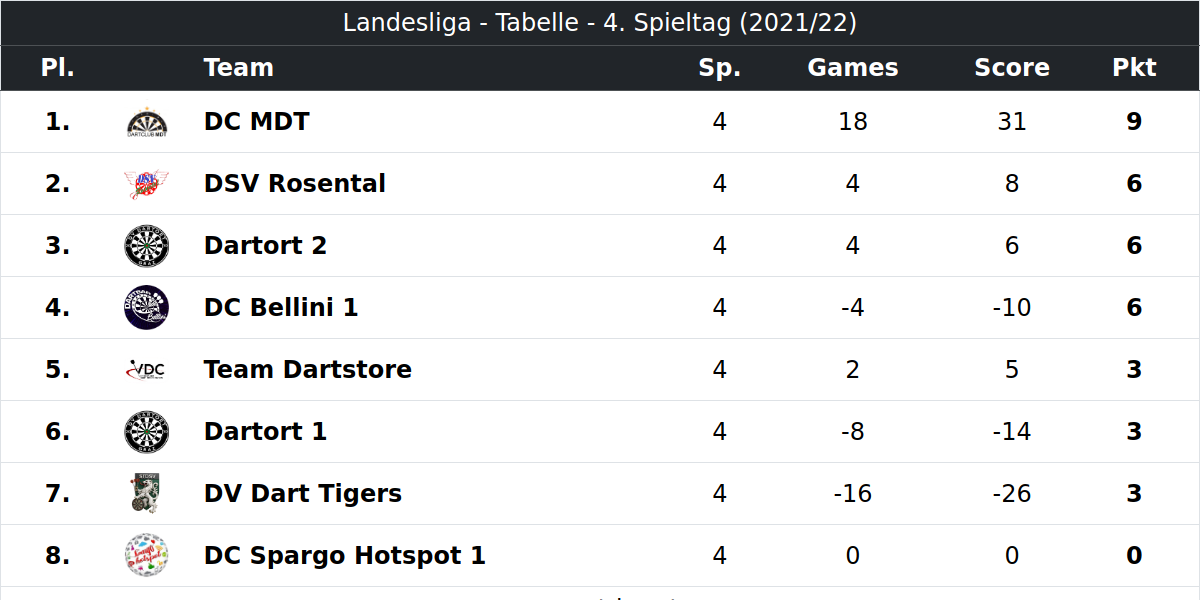The image size is (1200, 600).
Task: Select the Team Dartstore team name
Action: pos(308,370)
